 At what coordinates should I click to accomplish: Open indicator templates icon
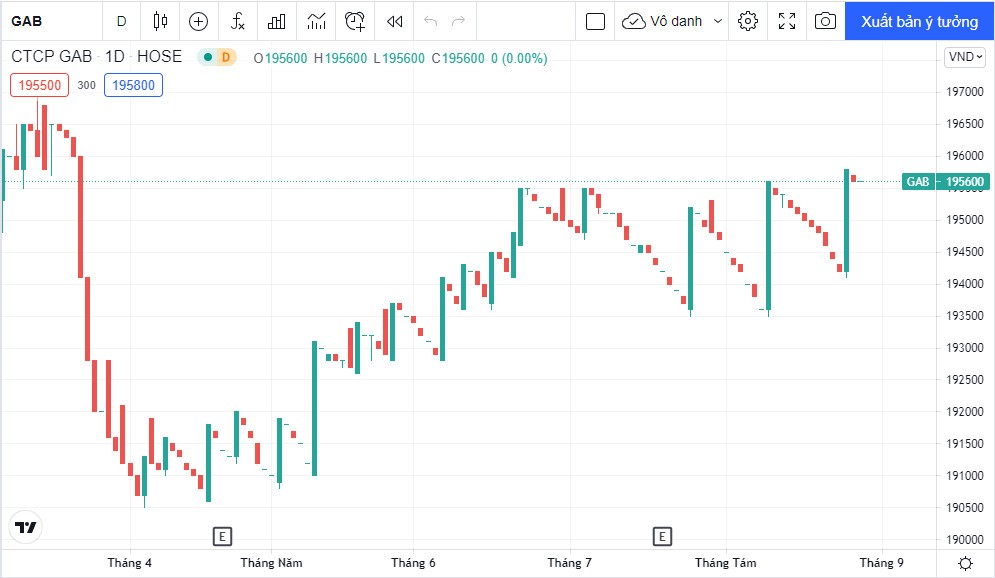tap(315, 21)
